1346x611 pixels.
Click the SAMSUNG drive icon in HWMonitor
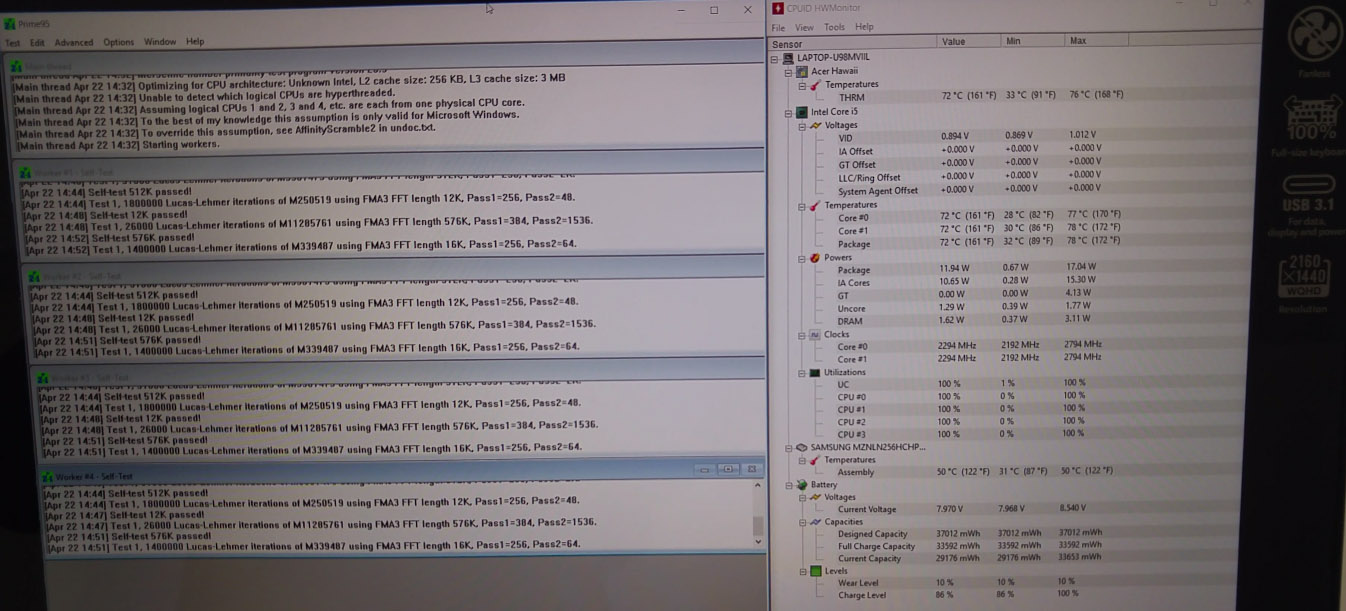pos(802,447)
